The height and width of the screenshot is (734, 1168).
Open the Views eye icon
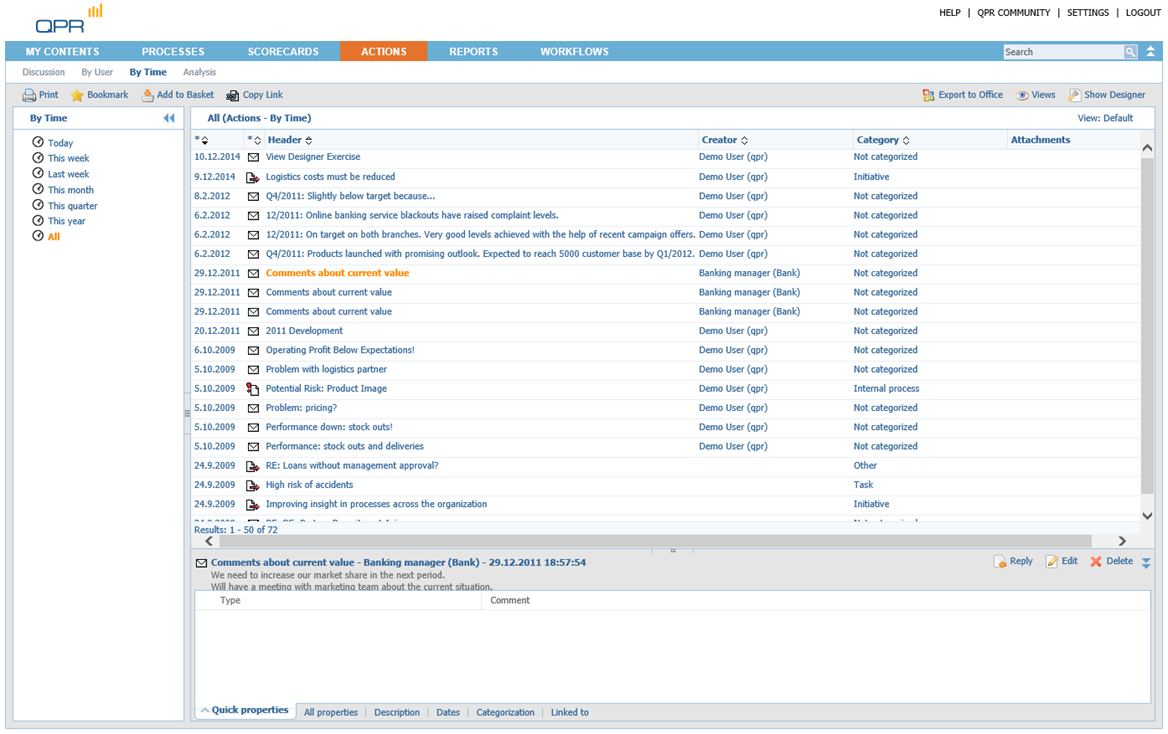click(1022, 96)
